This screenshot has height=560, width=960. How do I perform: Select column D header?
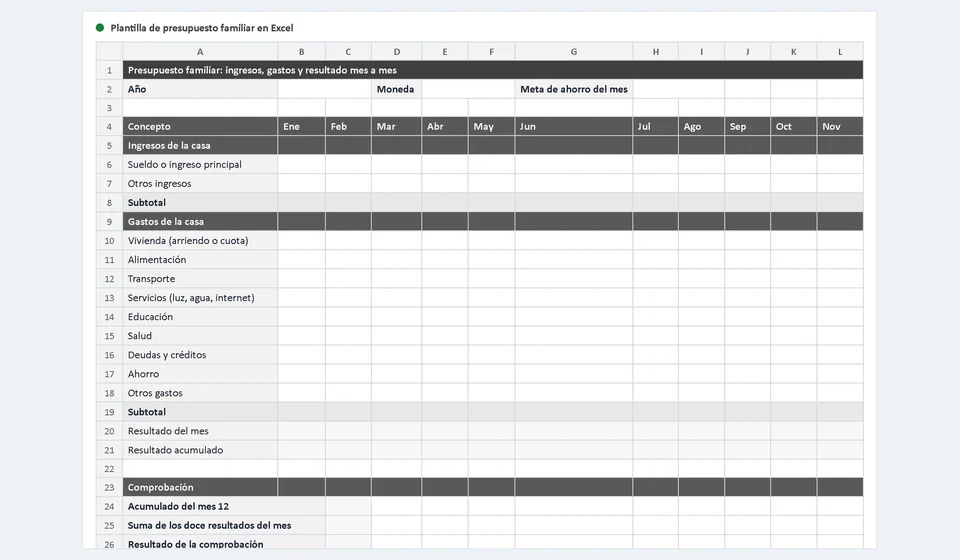pos(397,52)
